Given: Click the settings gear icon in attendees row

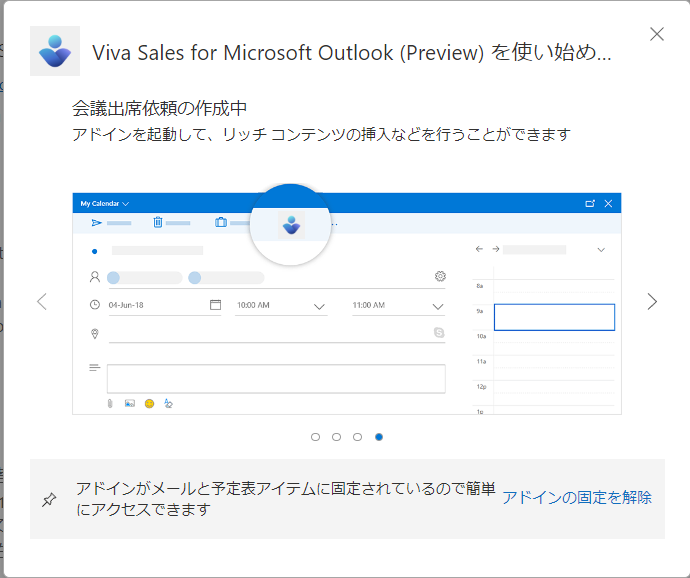Looking at the screenshot, I should click(440, 276).
